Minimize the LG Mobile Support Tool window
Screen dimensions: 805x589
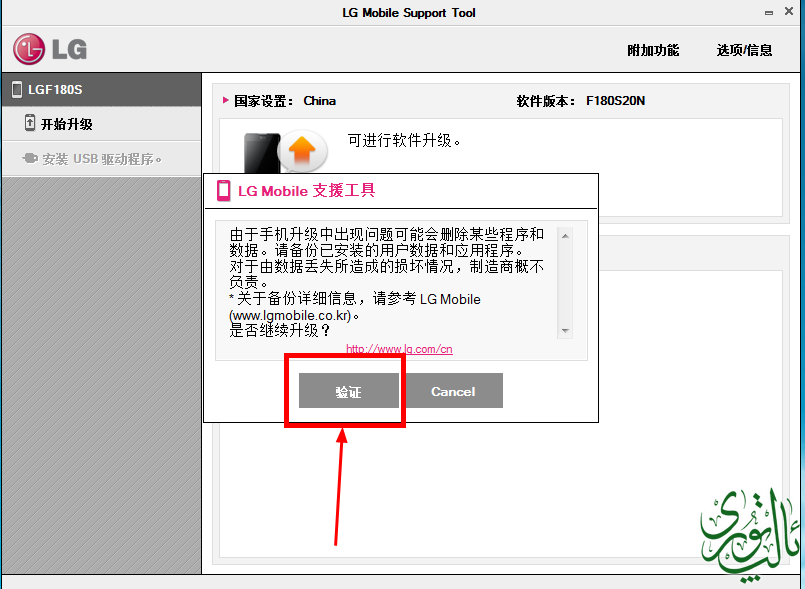(x=769, y=12)
